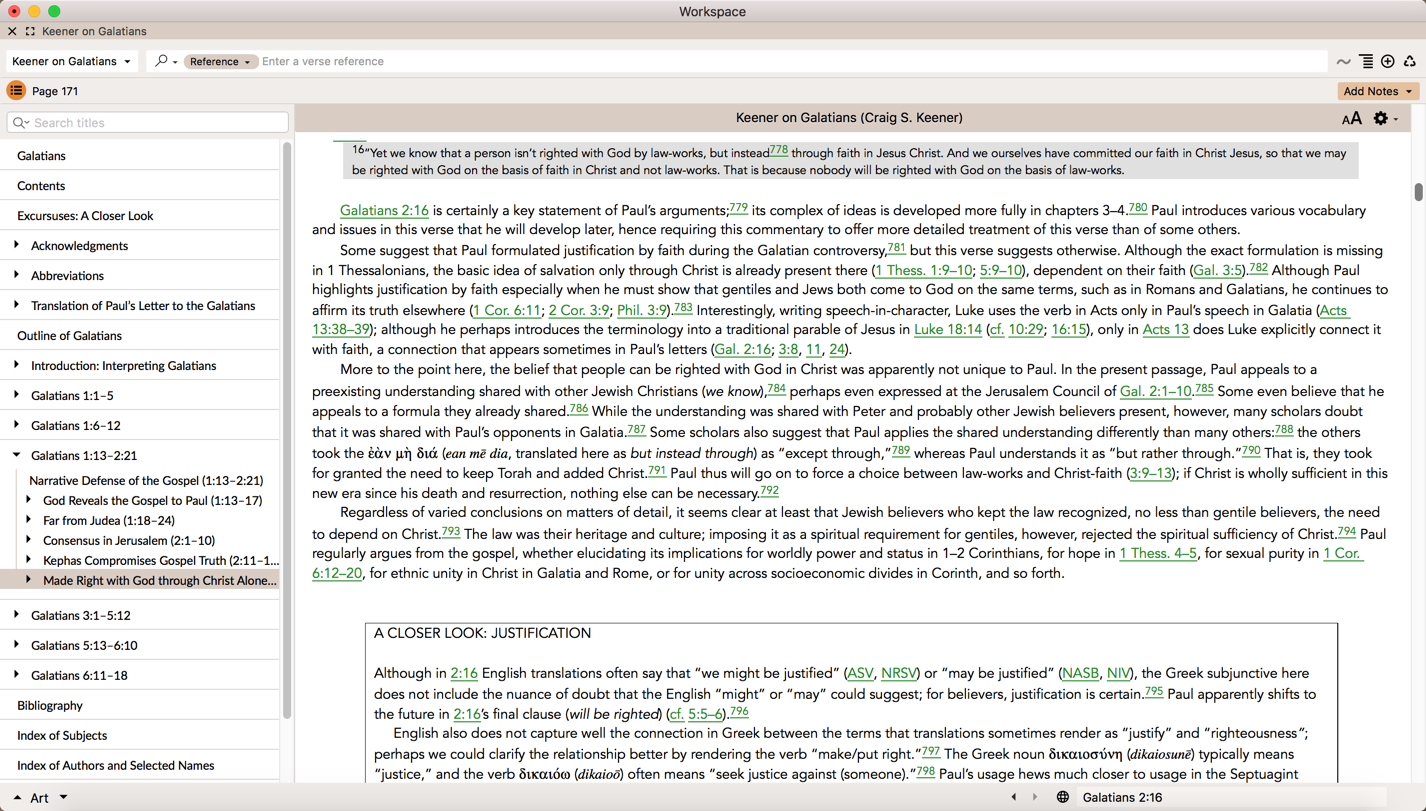Click the globe icon in status bar

tap(1062, 797)
